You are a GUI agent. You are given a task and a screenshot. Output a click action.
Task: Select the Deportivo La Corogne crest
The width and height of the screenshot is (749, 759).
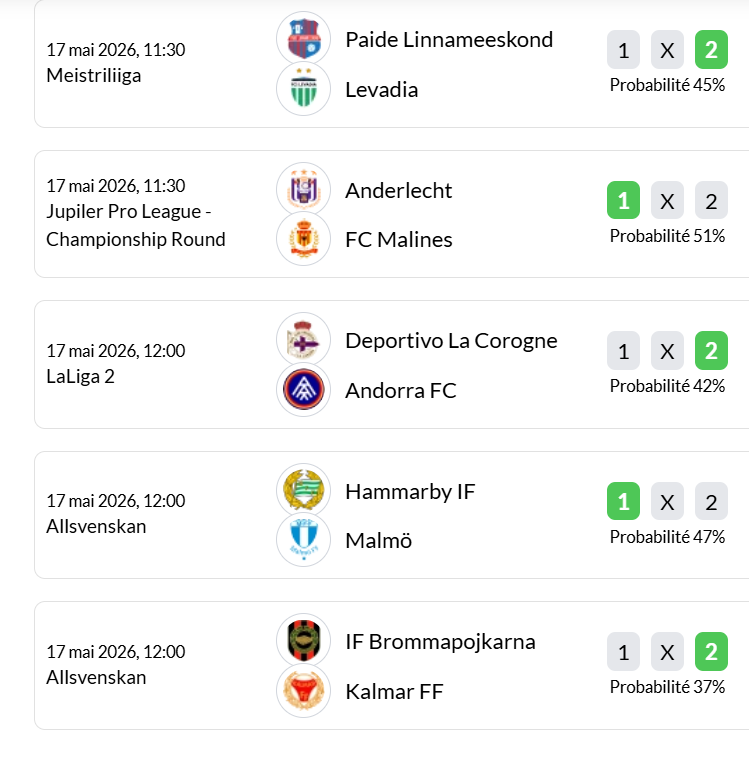pyautogui.click(x=304, y=339)
